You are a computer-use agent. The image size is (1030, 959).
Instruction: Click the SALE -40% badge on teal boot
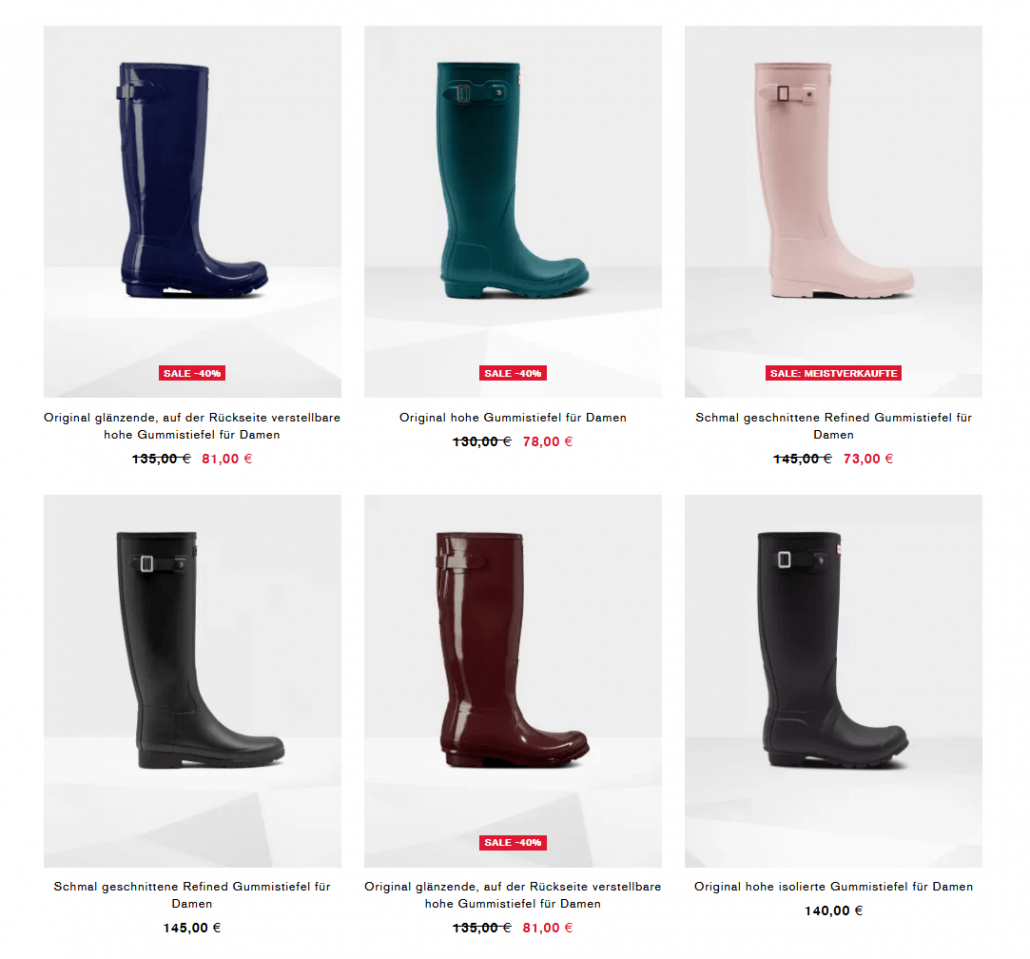click(513, 373)
